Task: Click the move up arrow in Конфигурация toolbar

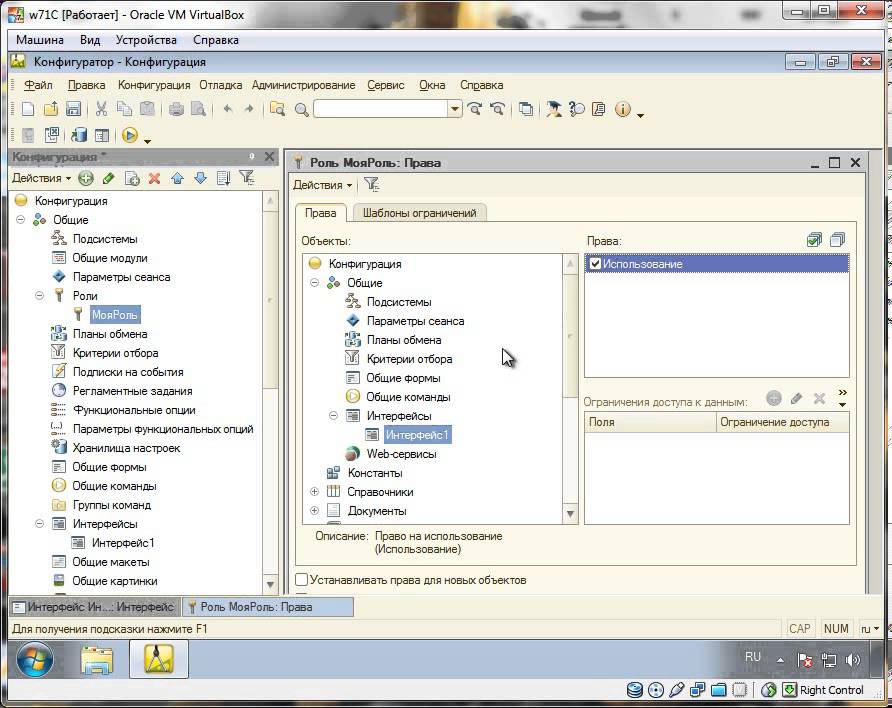Action: coord(177,178)
